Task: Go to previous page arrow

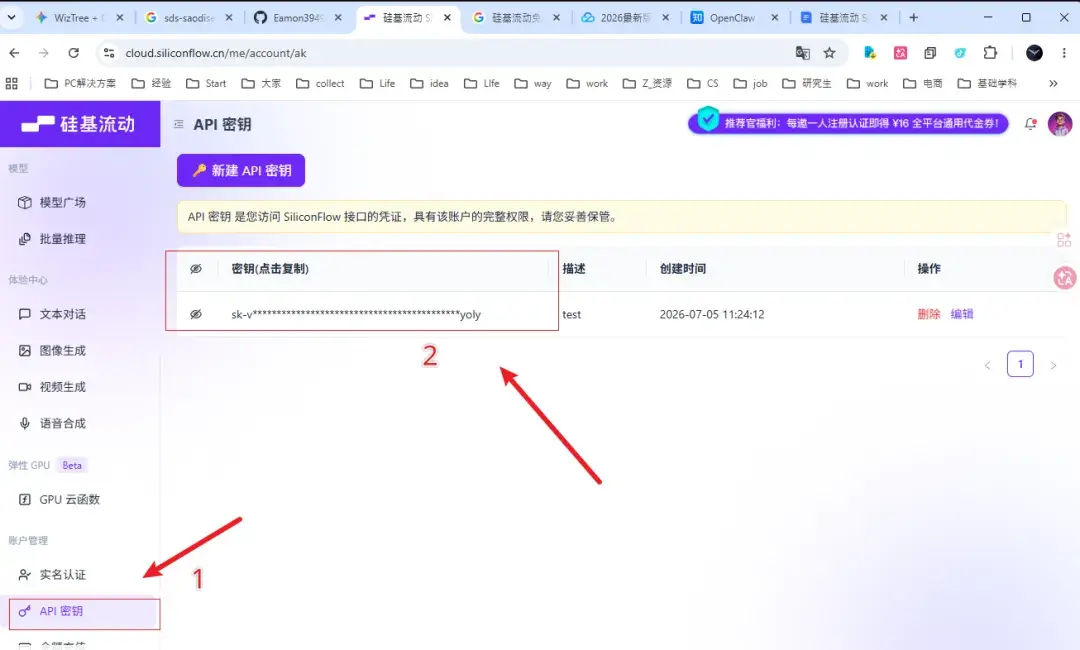Action: 988,366
